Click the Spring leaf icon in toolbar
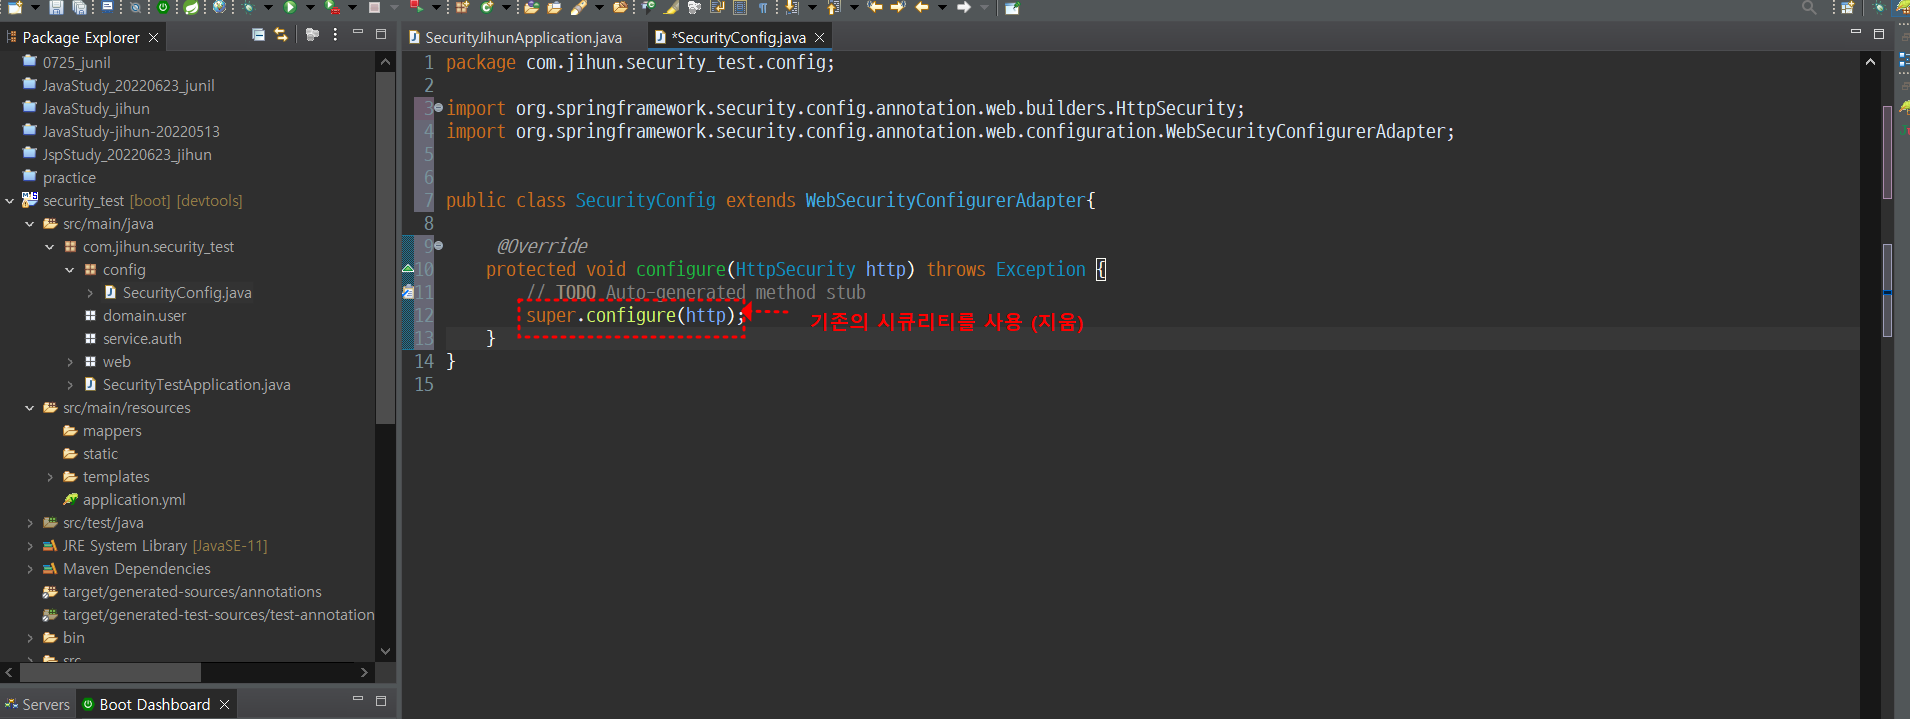 191,8
